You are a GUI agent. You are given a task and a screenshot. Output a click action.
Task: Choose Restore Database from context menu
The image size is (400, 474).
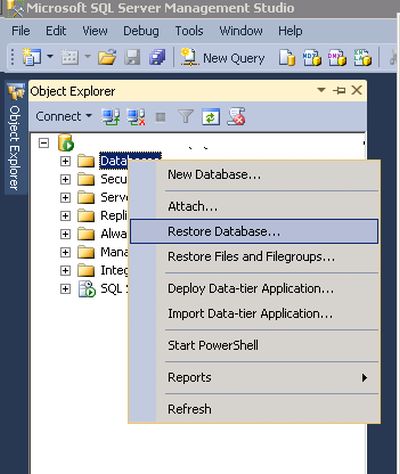pos(254,231)
